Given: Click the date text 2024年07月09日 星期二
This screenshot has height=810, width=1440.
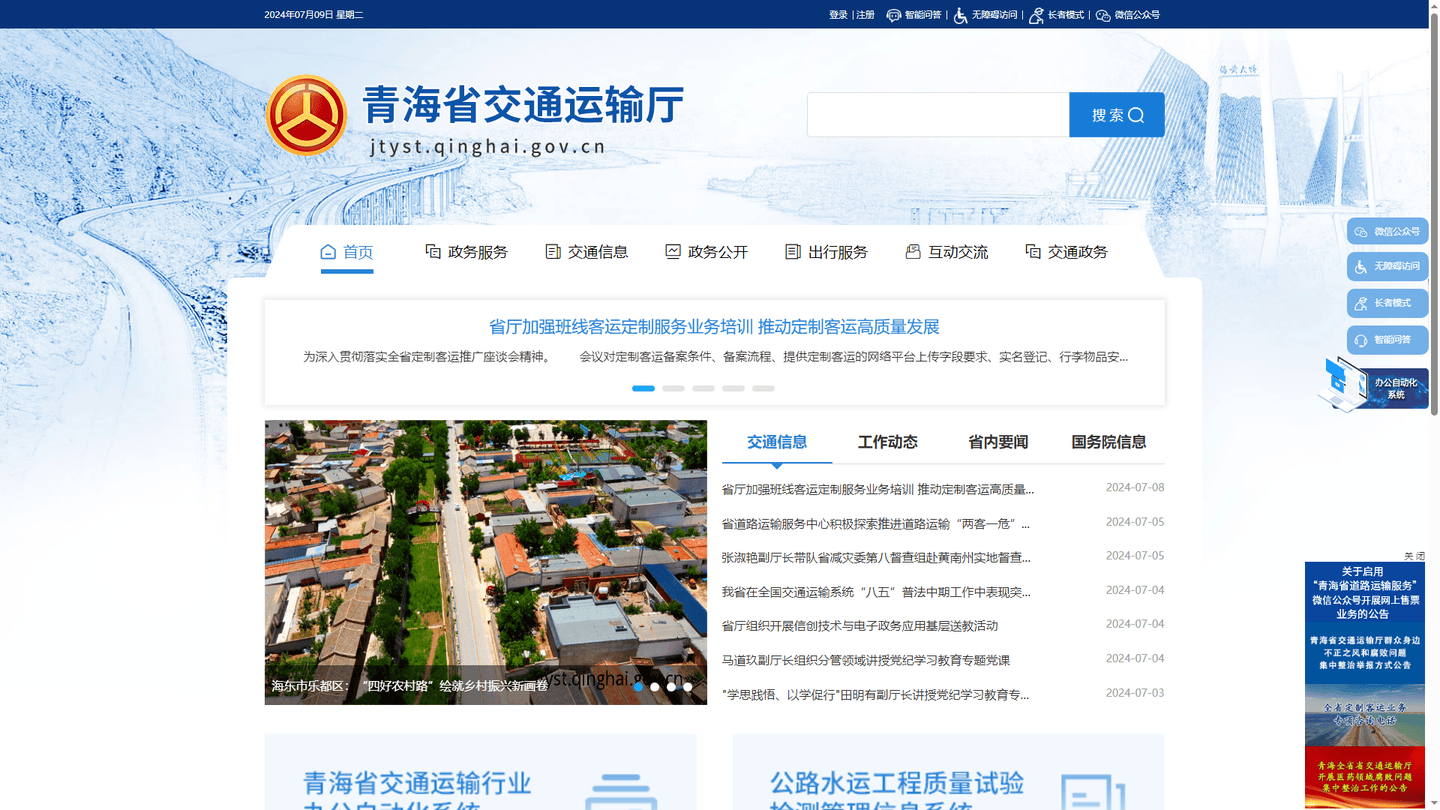Looking at the screenshot, I should click(314, 15).
